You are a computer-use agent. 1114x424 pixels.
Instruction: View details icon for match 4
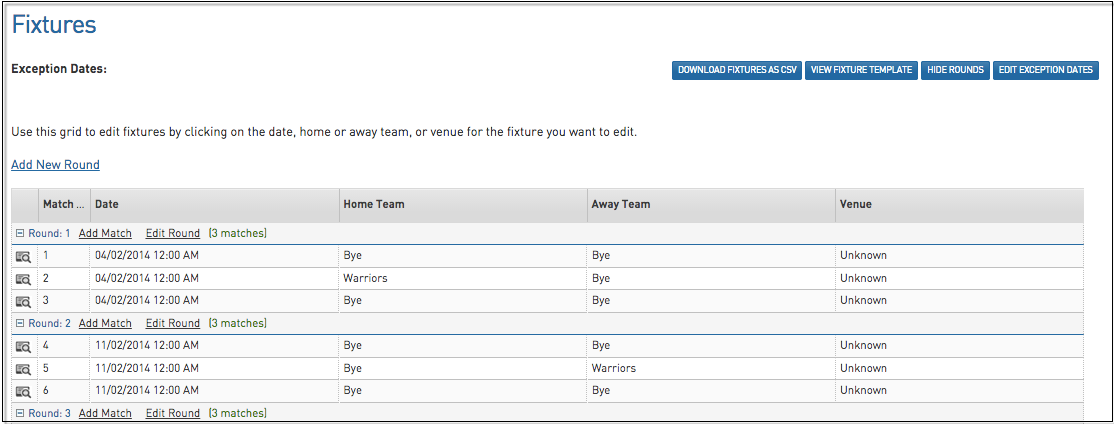pos(23,346)
